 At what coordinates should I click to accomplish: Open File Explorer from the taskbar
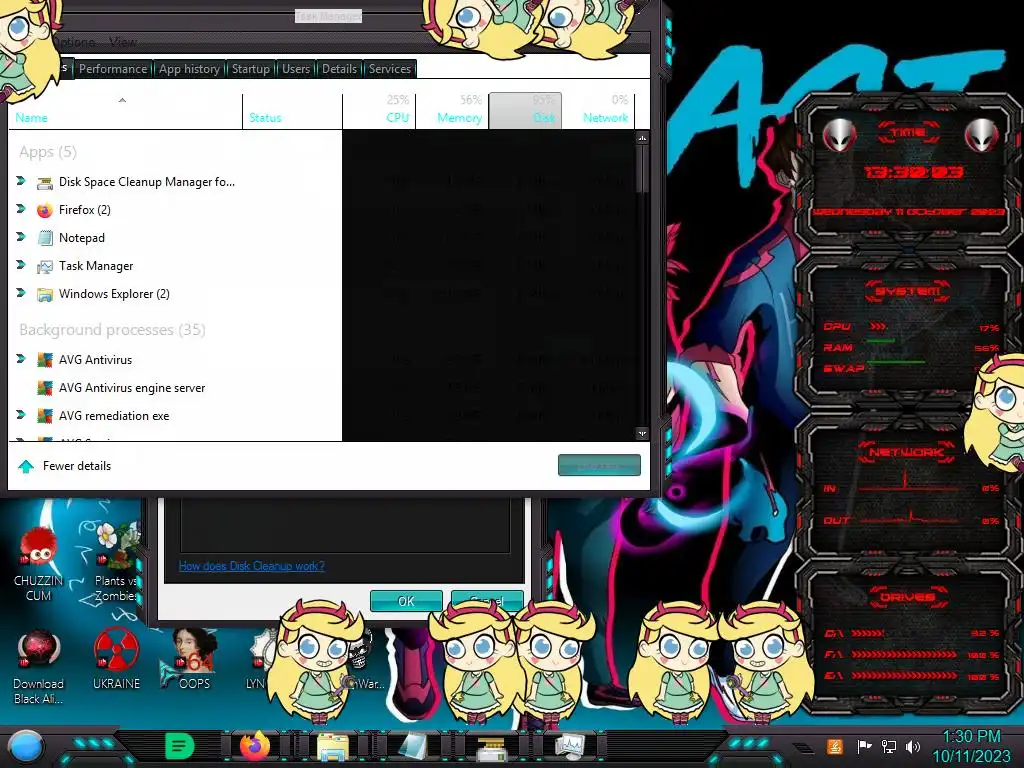pos(332,746)
